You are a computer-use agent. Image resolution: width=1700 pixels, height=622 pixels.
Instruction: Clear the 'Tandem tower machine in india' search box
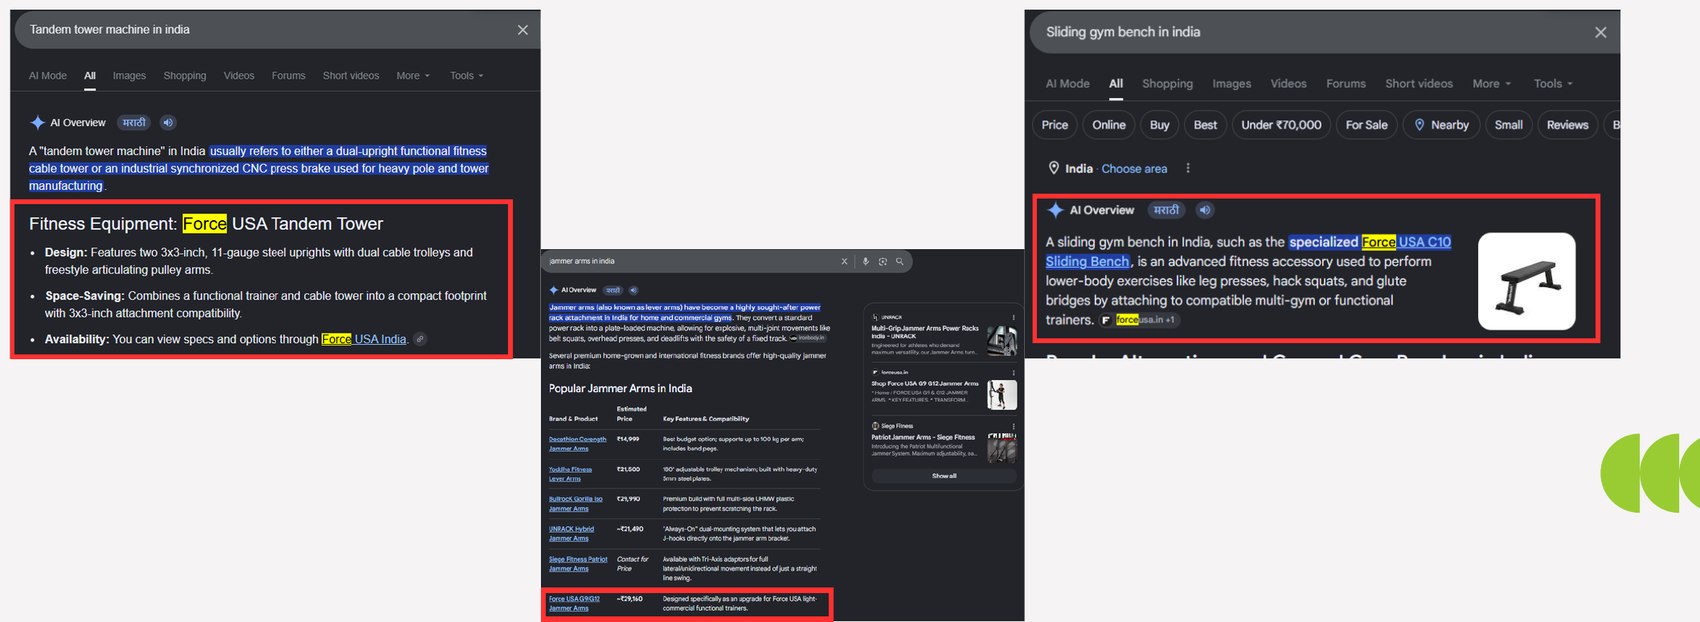522,30
